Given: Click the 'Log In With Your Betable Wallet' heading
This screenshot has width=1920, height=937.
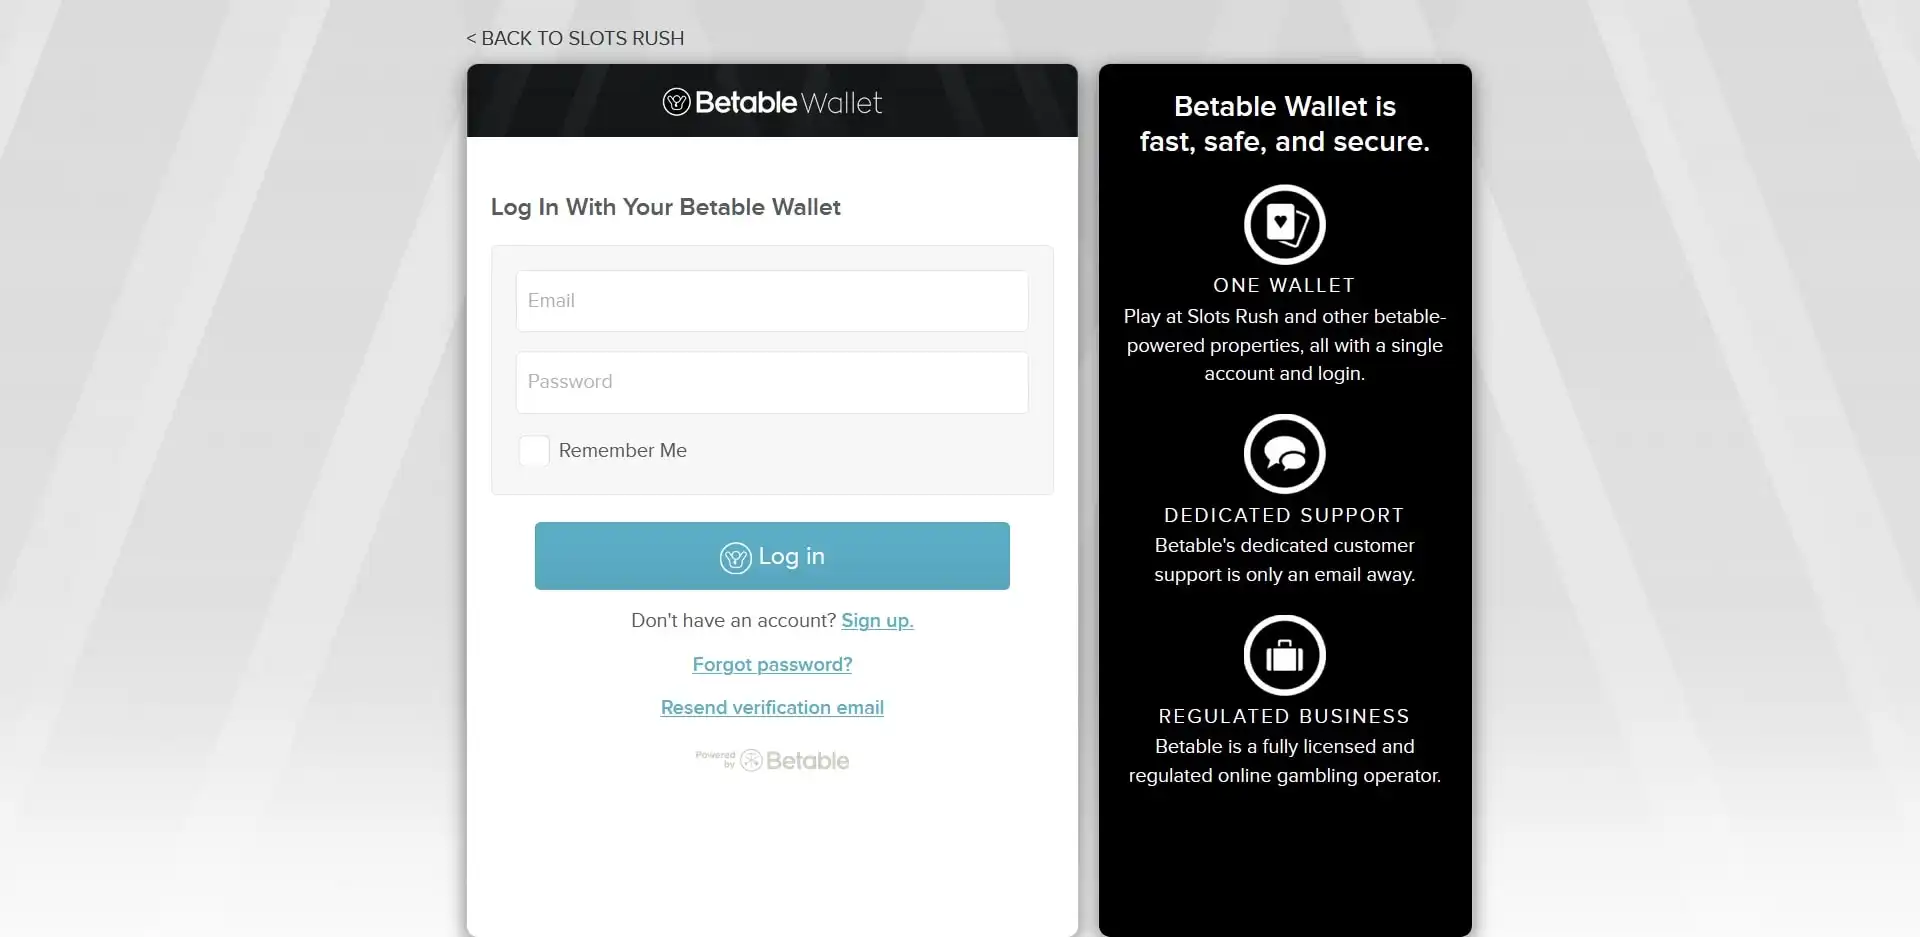Looking at the screenshot, I should tap(665, 207).
